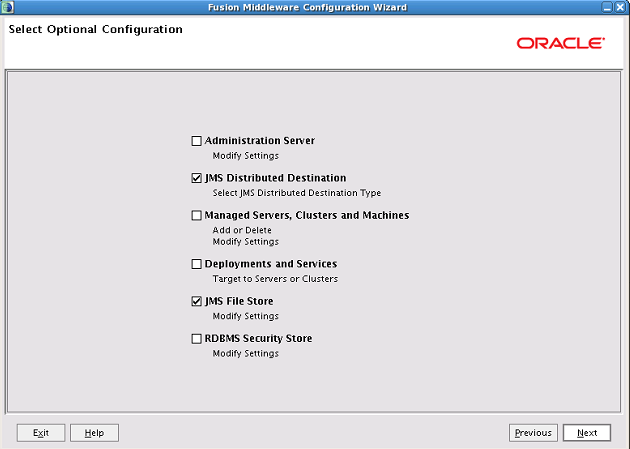630x449 pixels.
Task: Go to the Next wizard step
Action: point(587,433)
